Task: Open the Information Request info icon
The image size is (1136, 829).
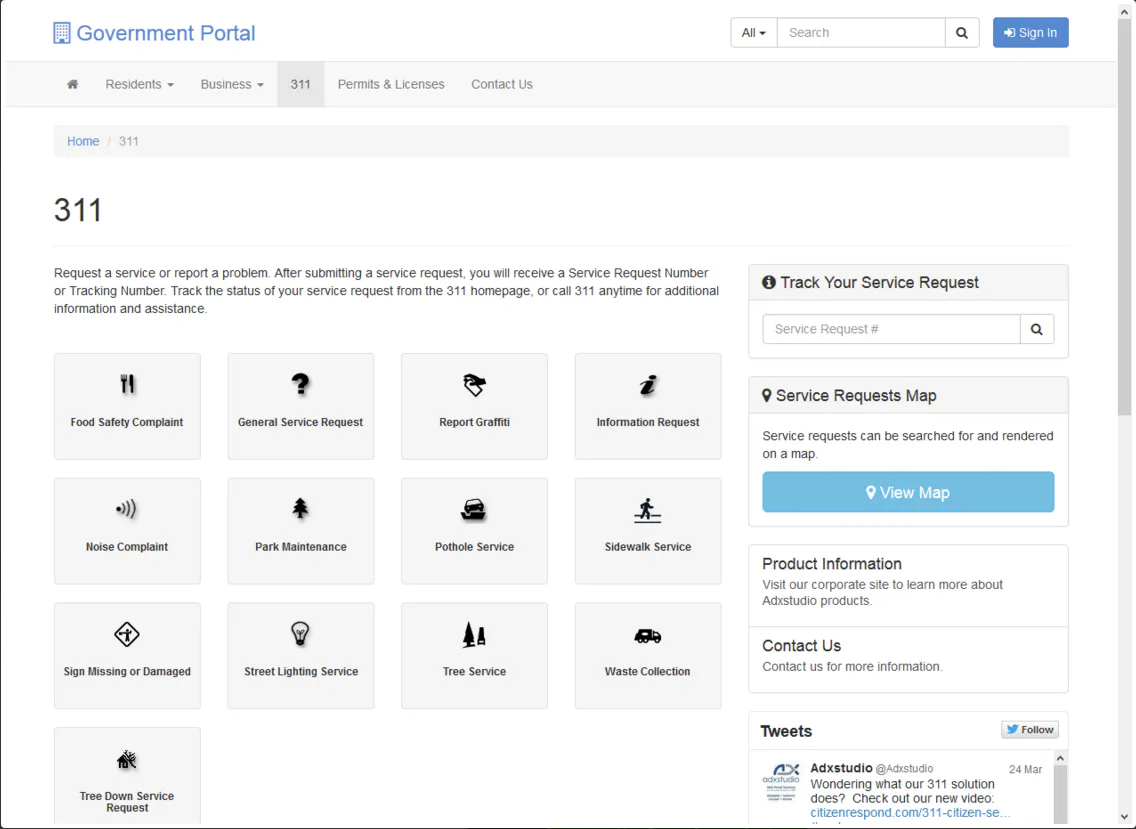Action: [648, 385]
